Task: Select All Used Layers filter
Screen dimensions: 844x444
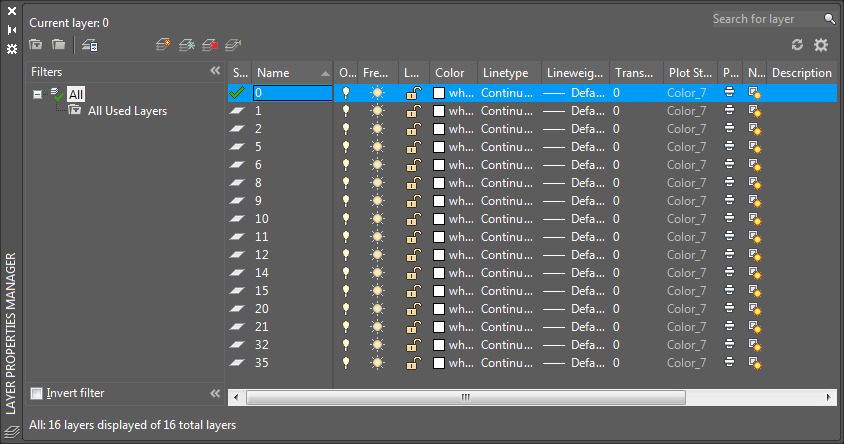Action: click(127, 111)
